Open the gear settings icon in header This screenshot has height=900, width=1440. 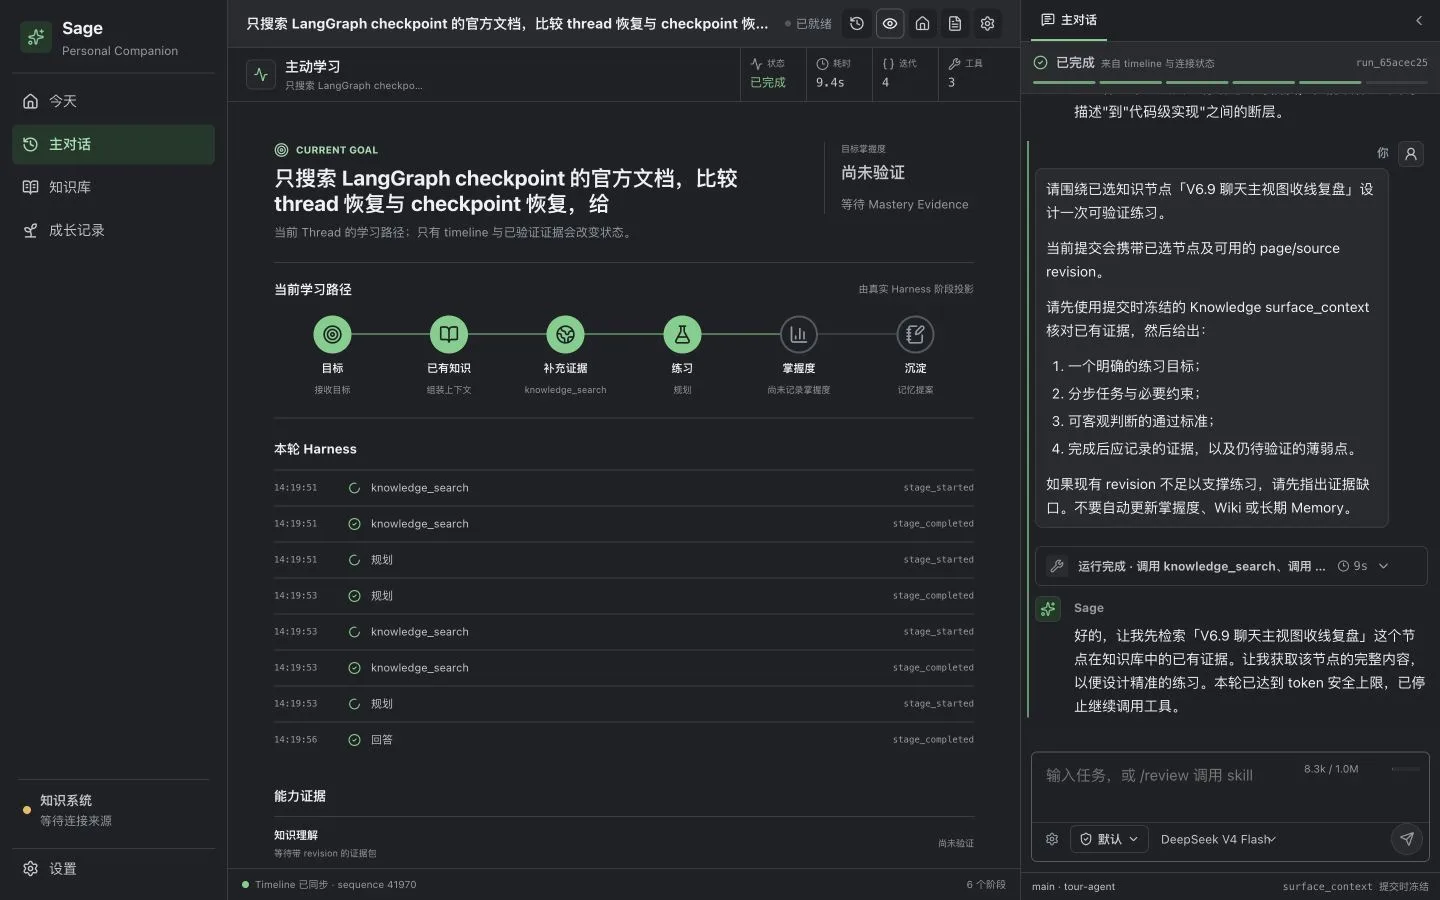(988, 23)
